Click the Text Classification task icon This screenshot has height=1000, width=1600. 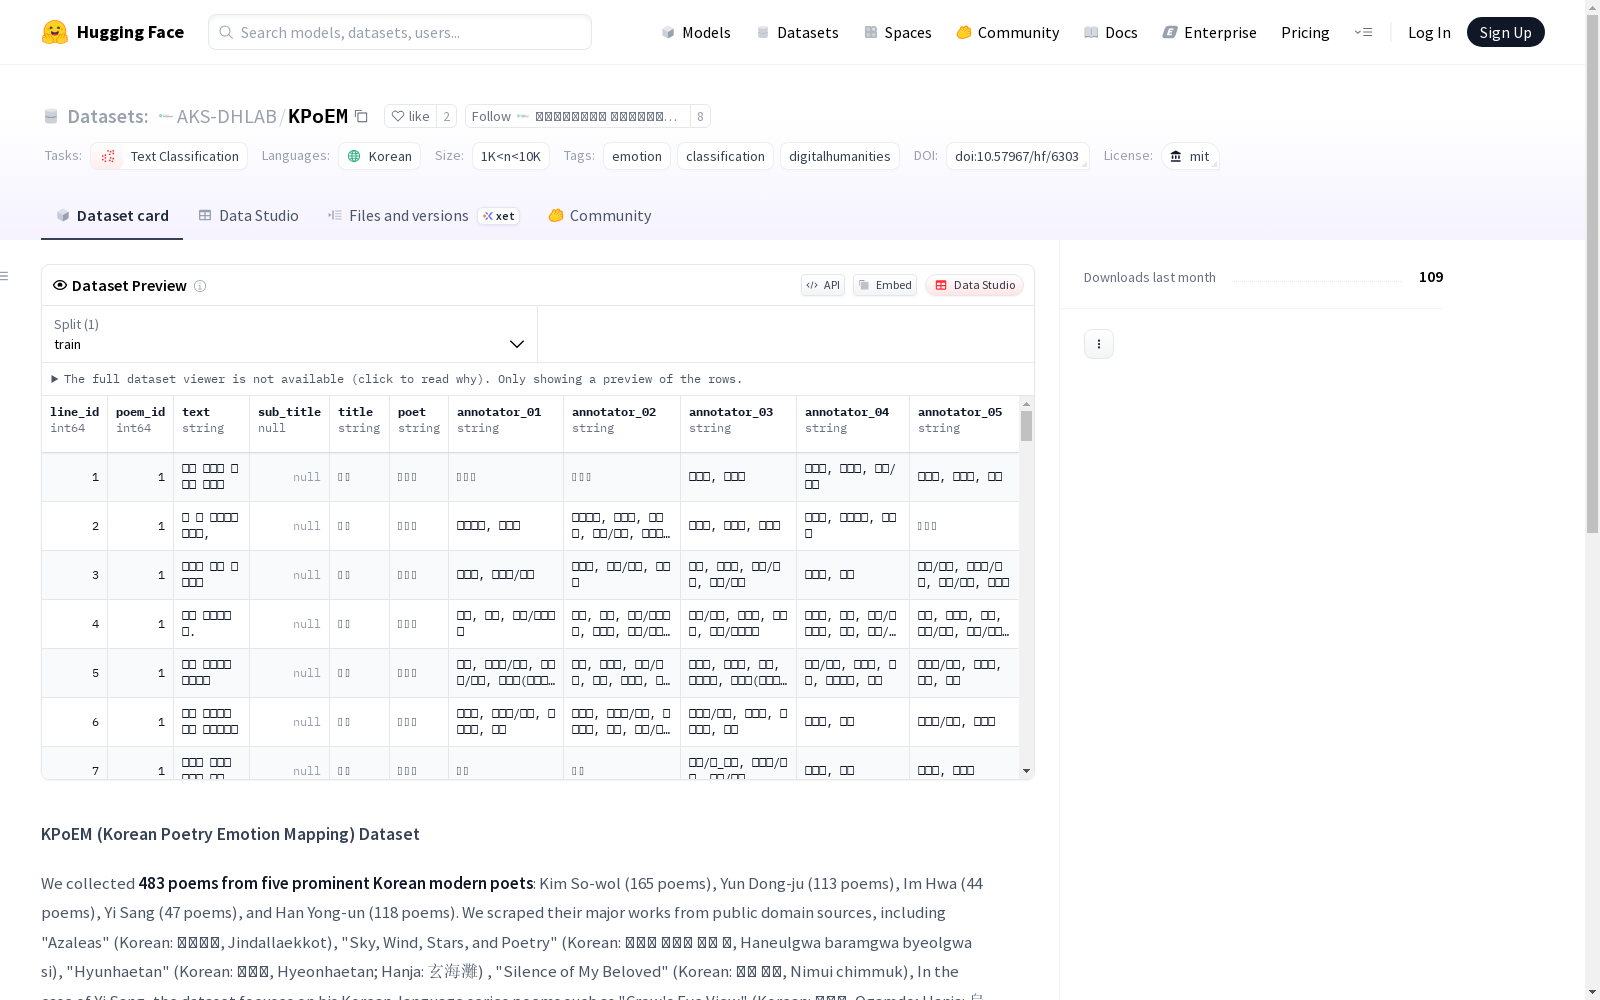[108, 156]
